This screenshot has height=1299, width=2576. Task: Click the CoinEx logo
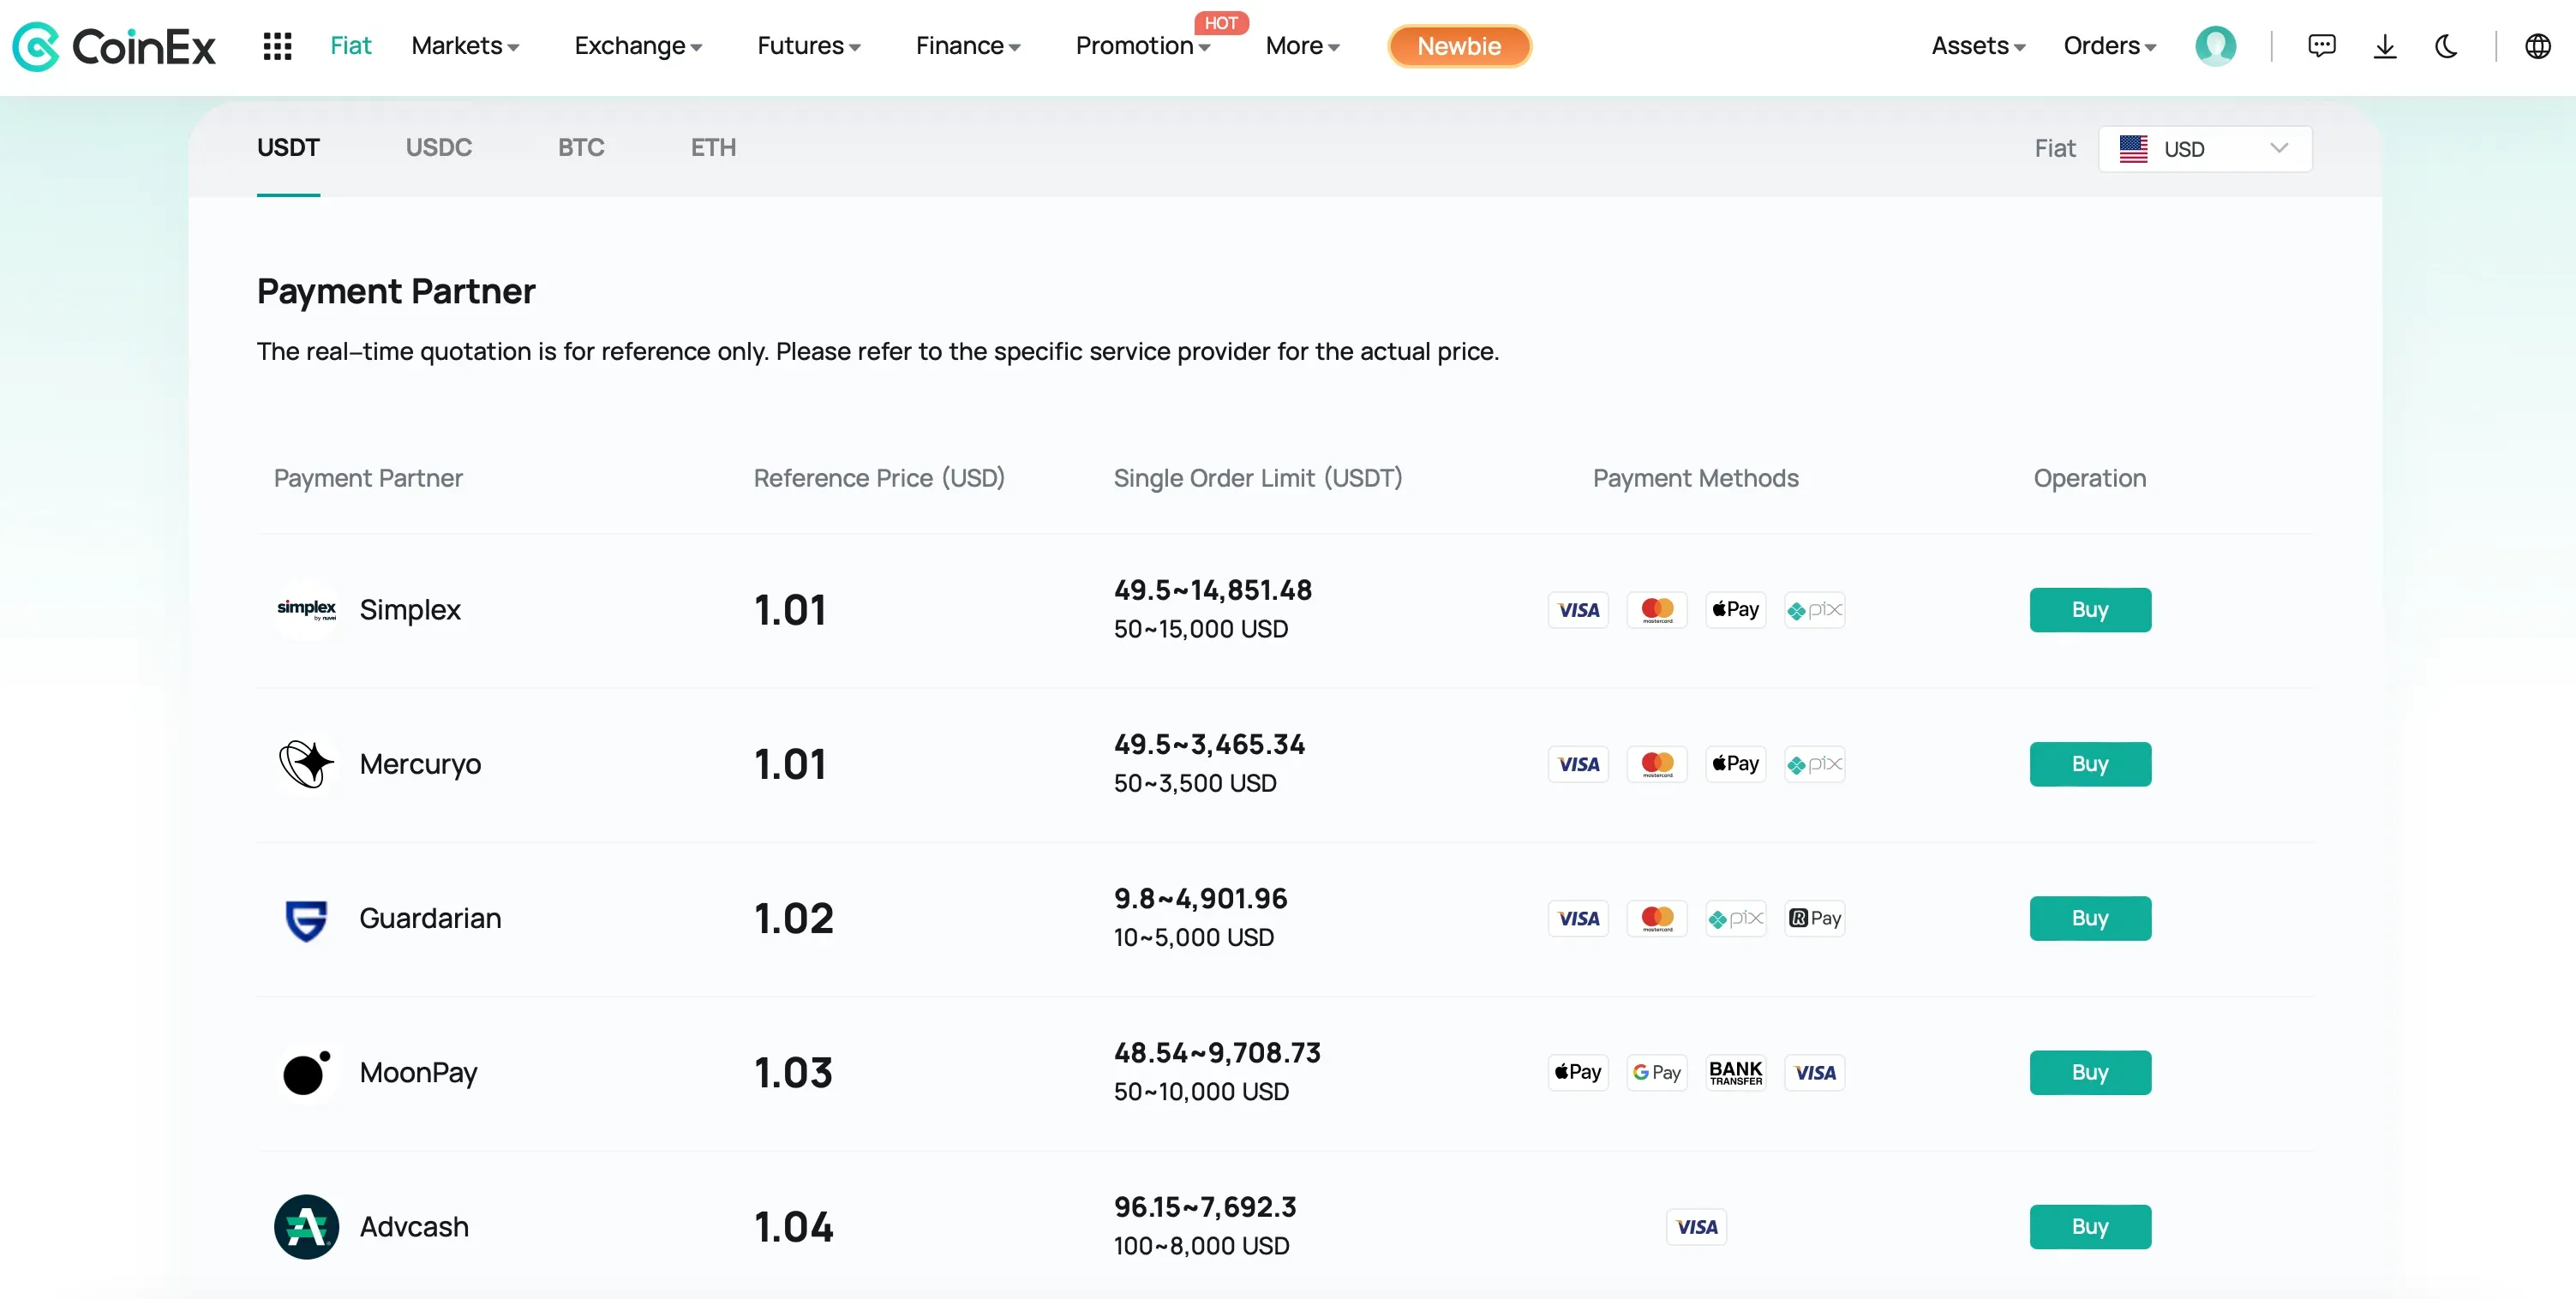click(114, 46)
